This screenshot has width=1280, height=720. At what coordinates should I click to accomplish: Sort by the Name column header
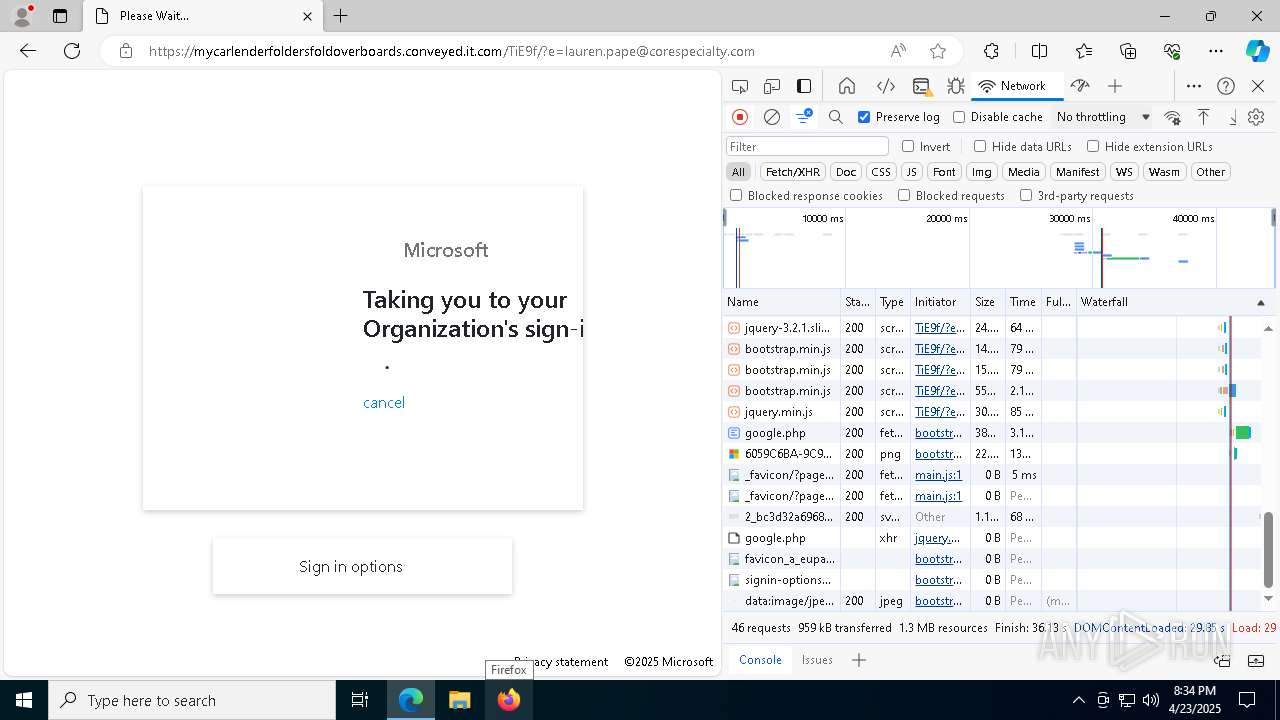[782, 302]
